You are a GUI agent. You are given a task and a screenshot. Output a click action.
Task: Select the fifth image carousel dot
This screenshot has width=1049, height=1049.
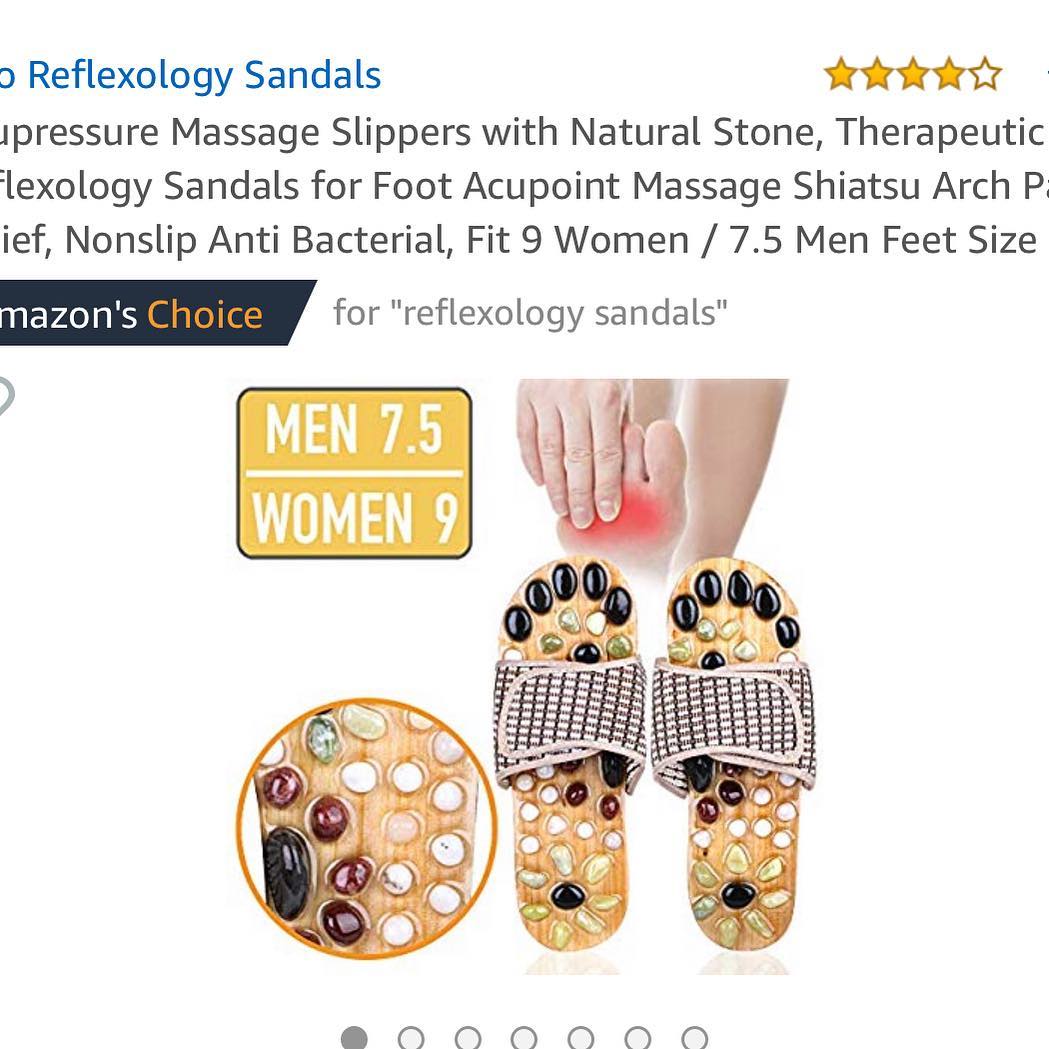[581, 1038]
